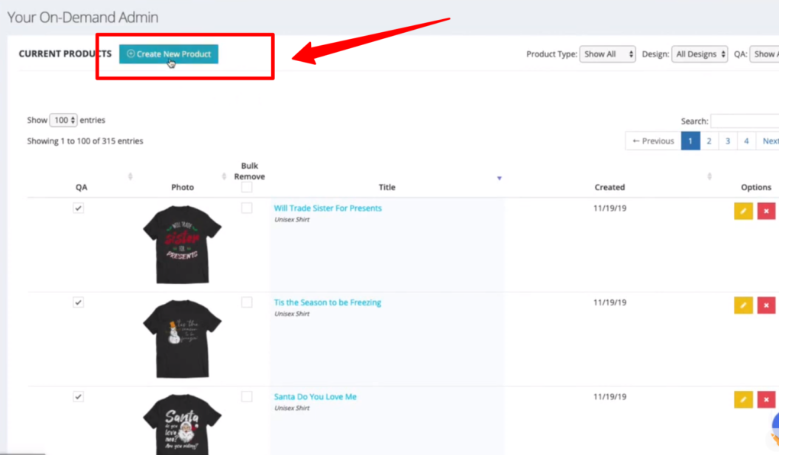
Task: Click yellow edit pencil for Tis the Season
Action: tap(743, 305)
